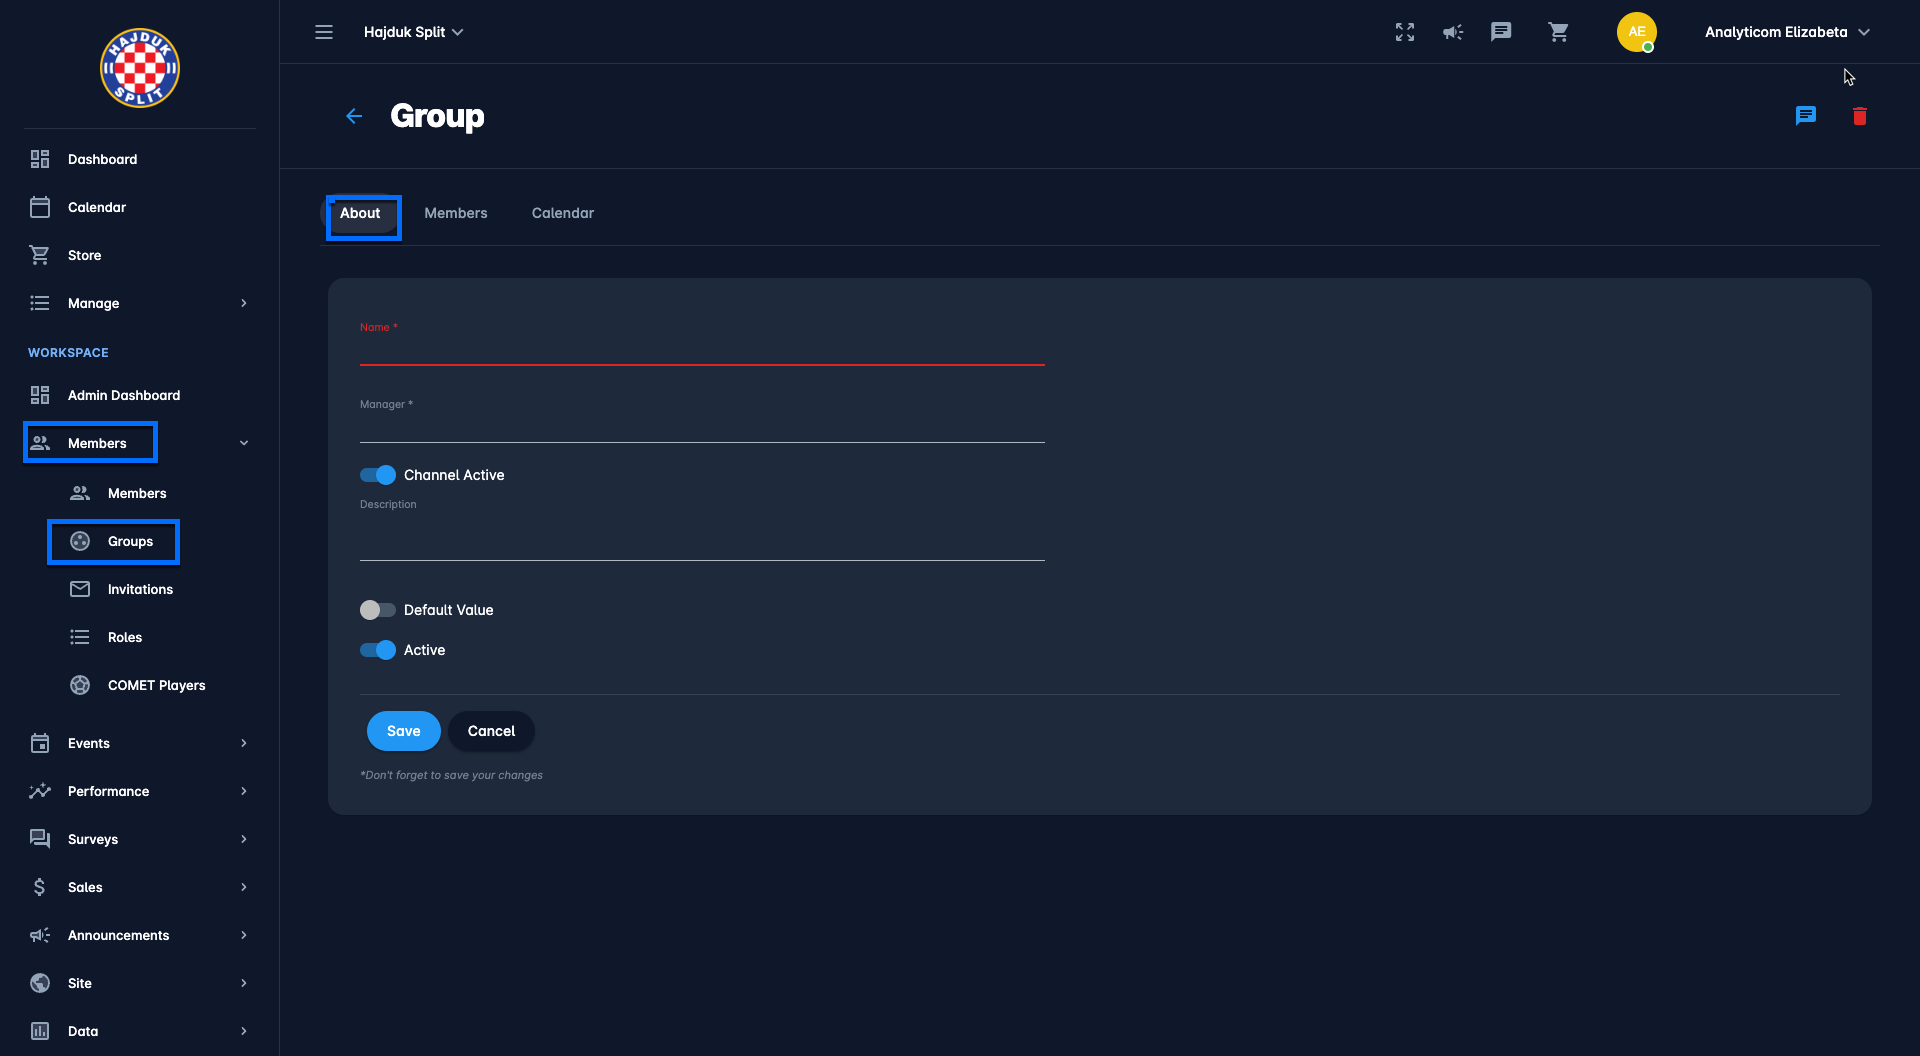Click the hamburger menu icon

point(324,32)
